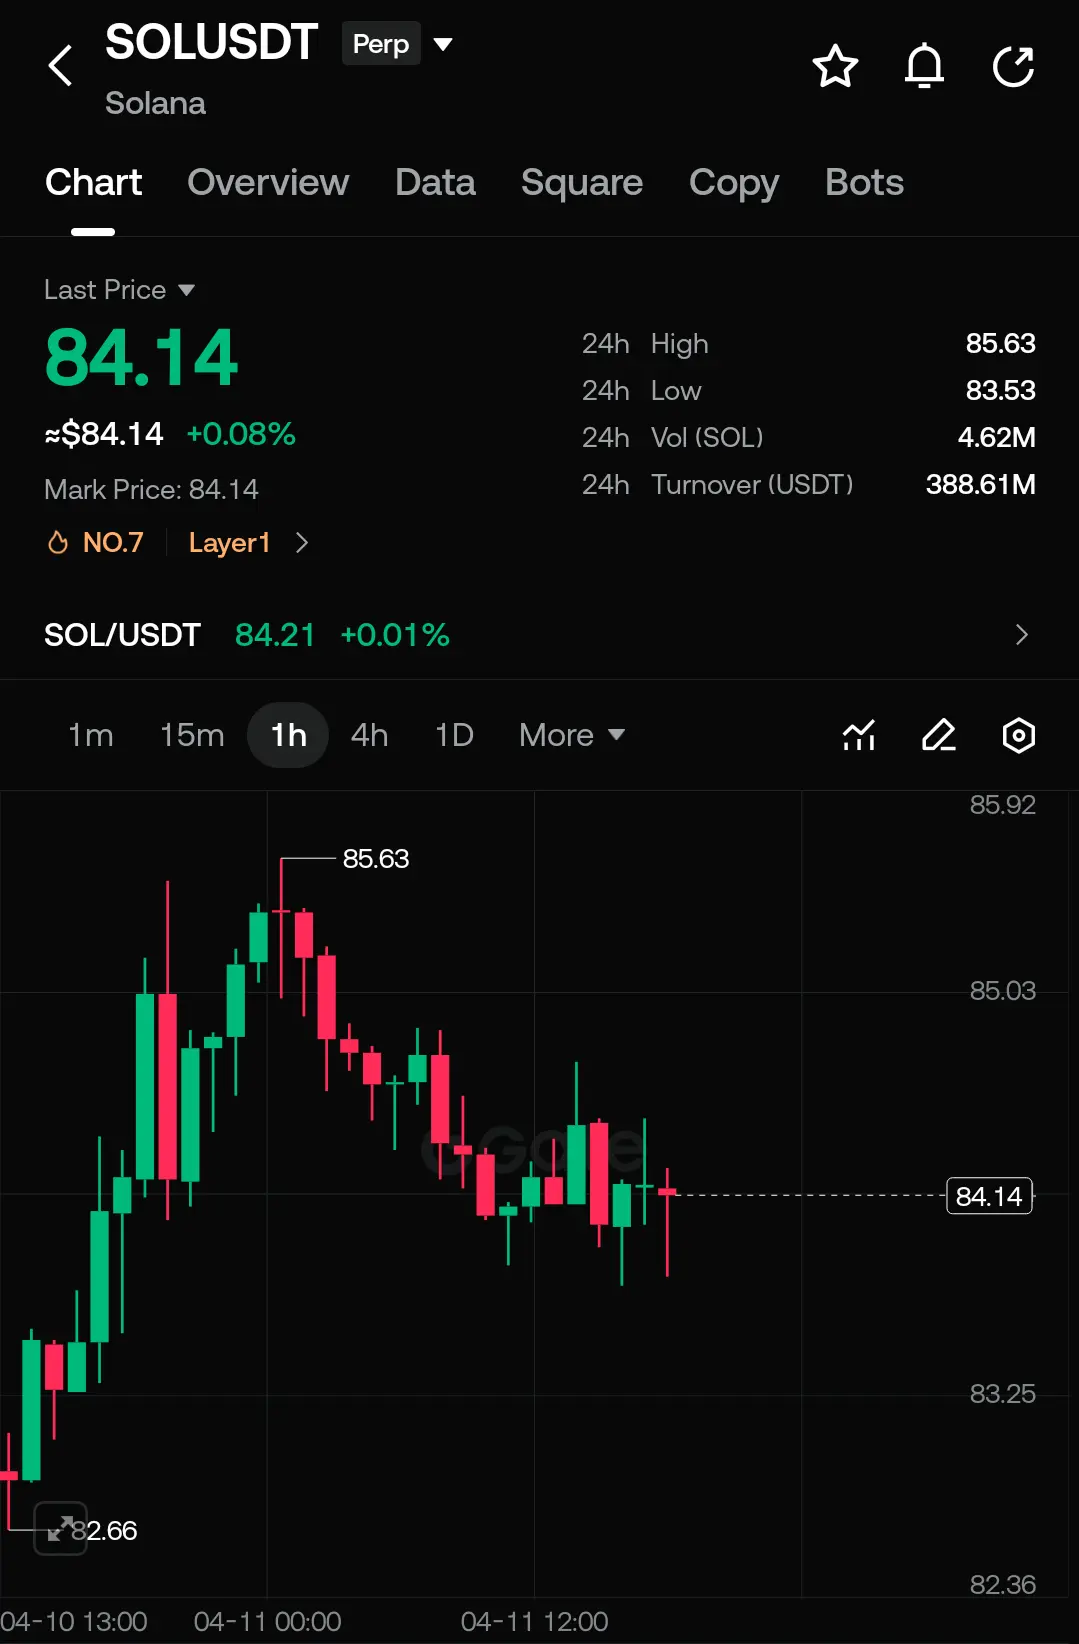Switch to the Chart tab
The height and width of the screenshot is (1644, 1079).
pyautogui.click(x=93, y=183)
